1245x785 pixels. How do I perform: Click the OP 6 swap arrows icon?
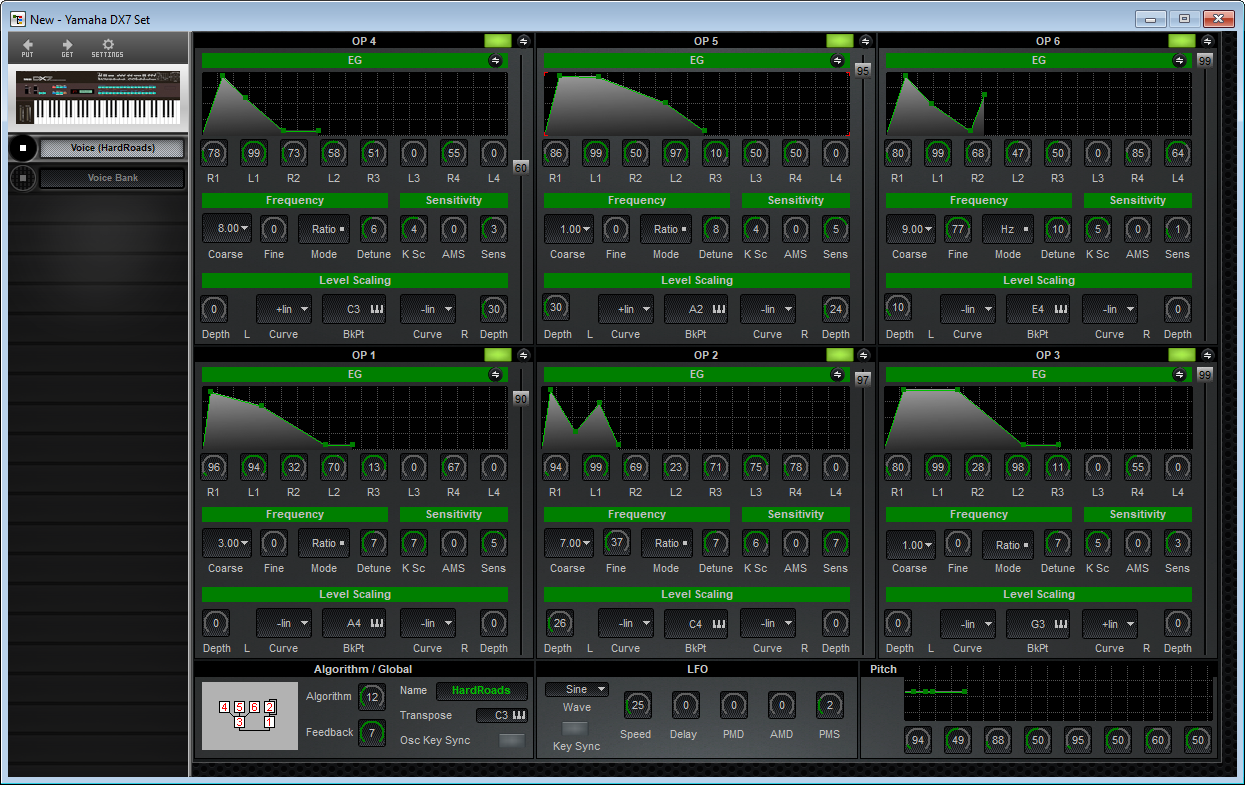point(1208,41)
